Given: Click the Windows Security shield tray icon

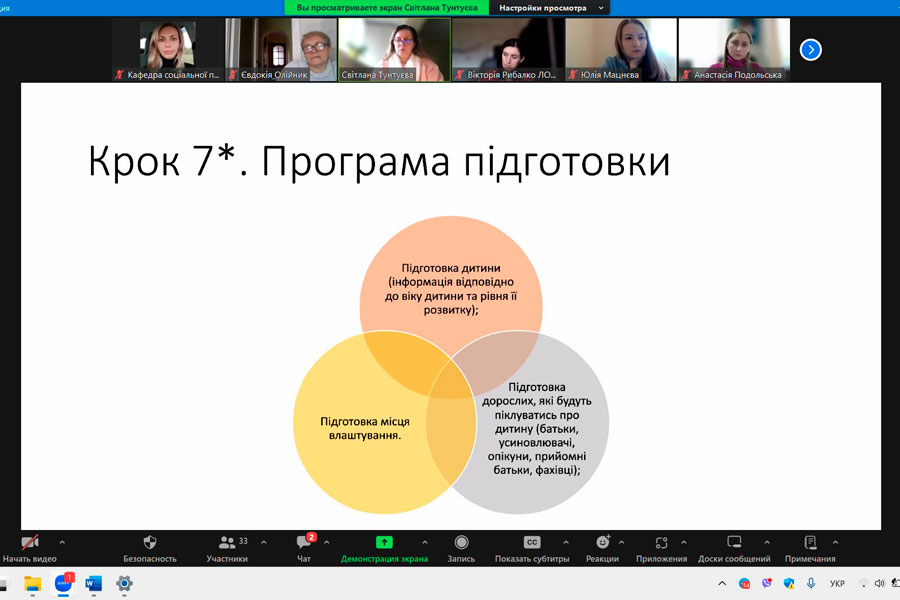Looking at the screenshot, I should pos(789,583).
